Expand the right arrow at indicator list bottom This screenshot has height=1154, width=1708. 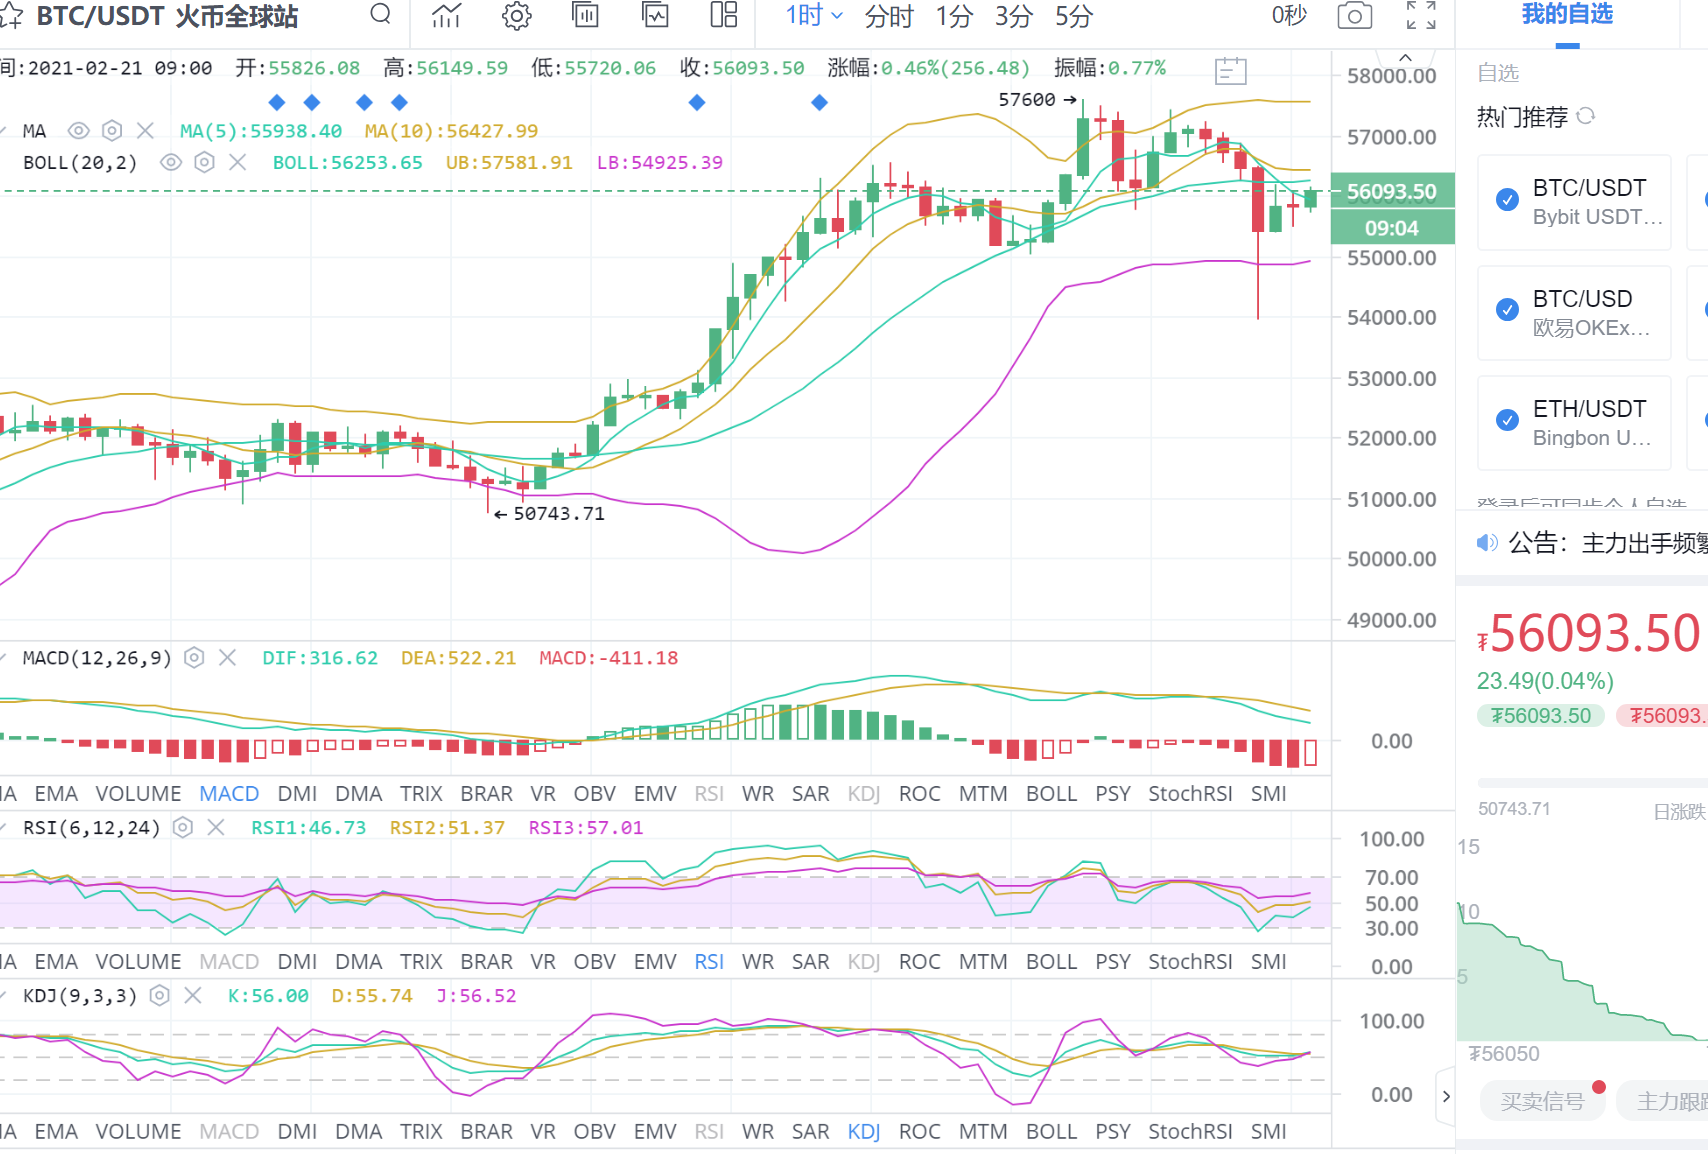pos(1446,1096)
